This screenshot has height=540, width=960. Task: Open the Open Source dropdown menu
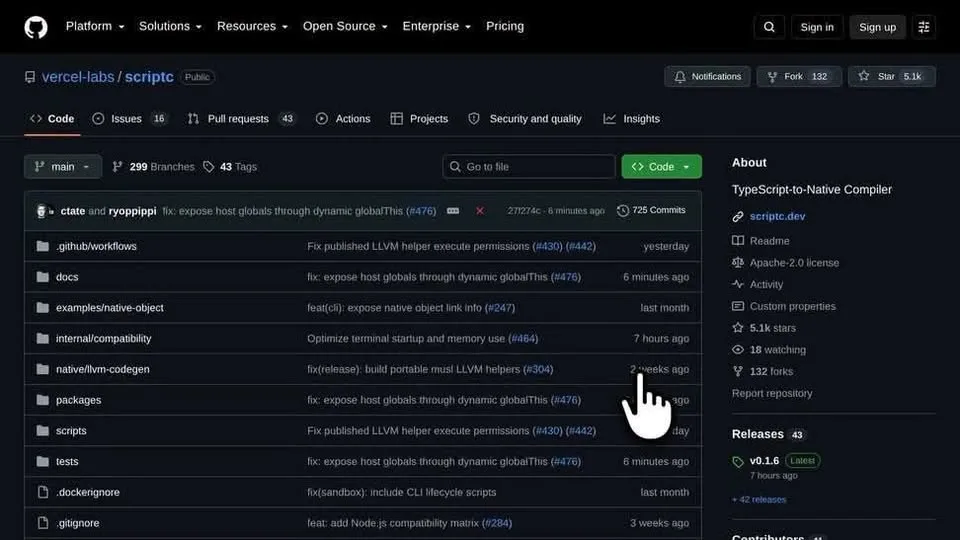tap(345, 26)
